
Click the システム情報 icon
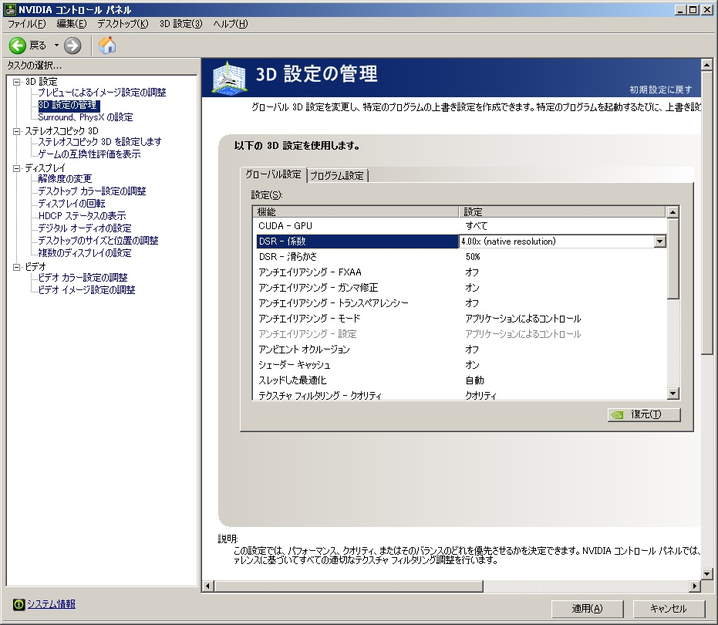(x=18, y=604)
